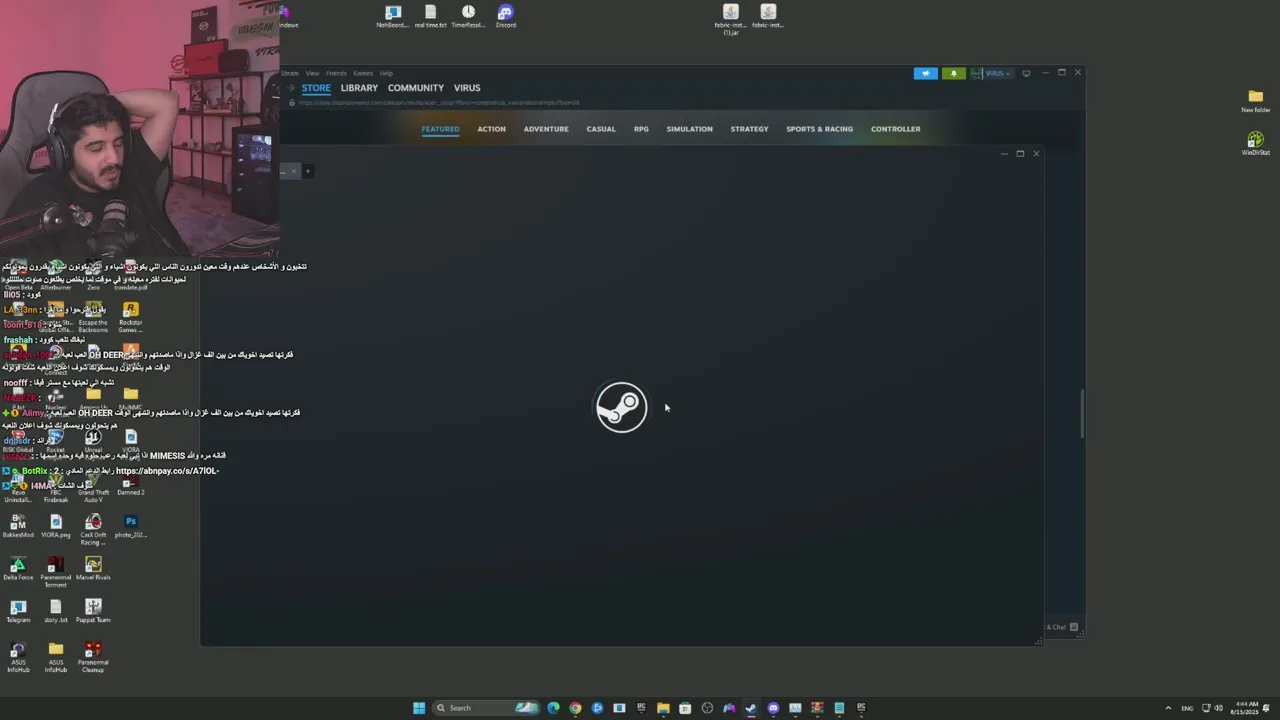Click the blue Steam announcements megaphone button
The width and height of the screenshot is (1280, 720).
(926, 73)
